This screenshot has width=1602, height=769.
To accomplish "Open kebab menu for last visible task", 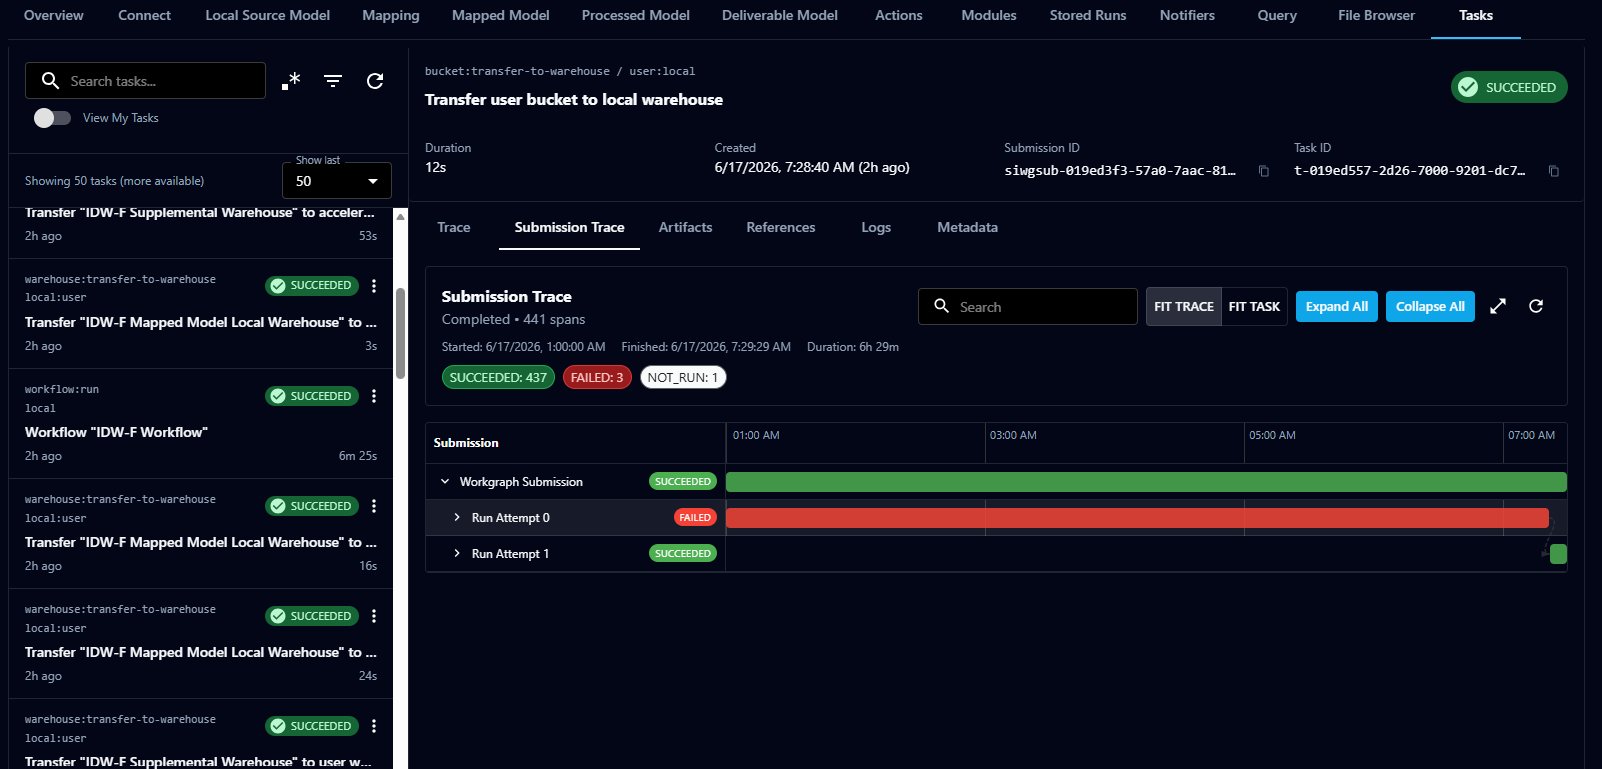I will pos(374,726).
